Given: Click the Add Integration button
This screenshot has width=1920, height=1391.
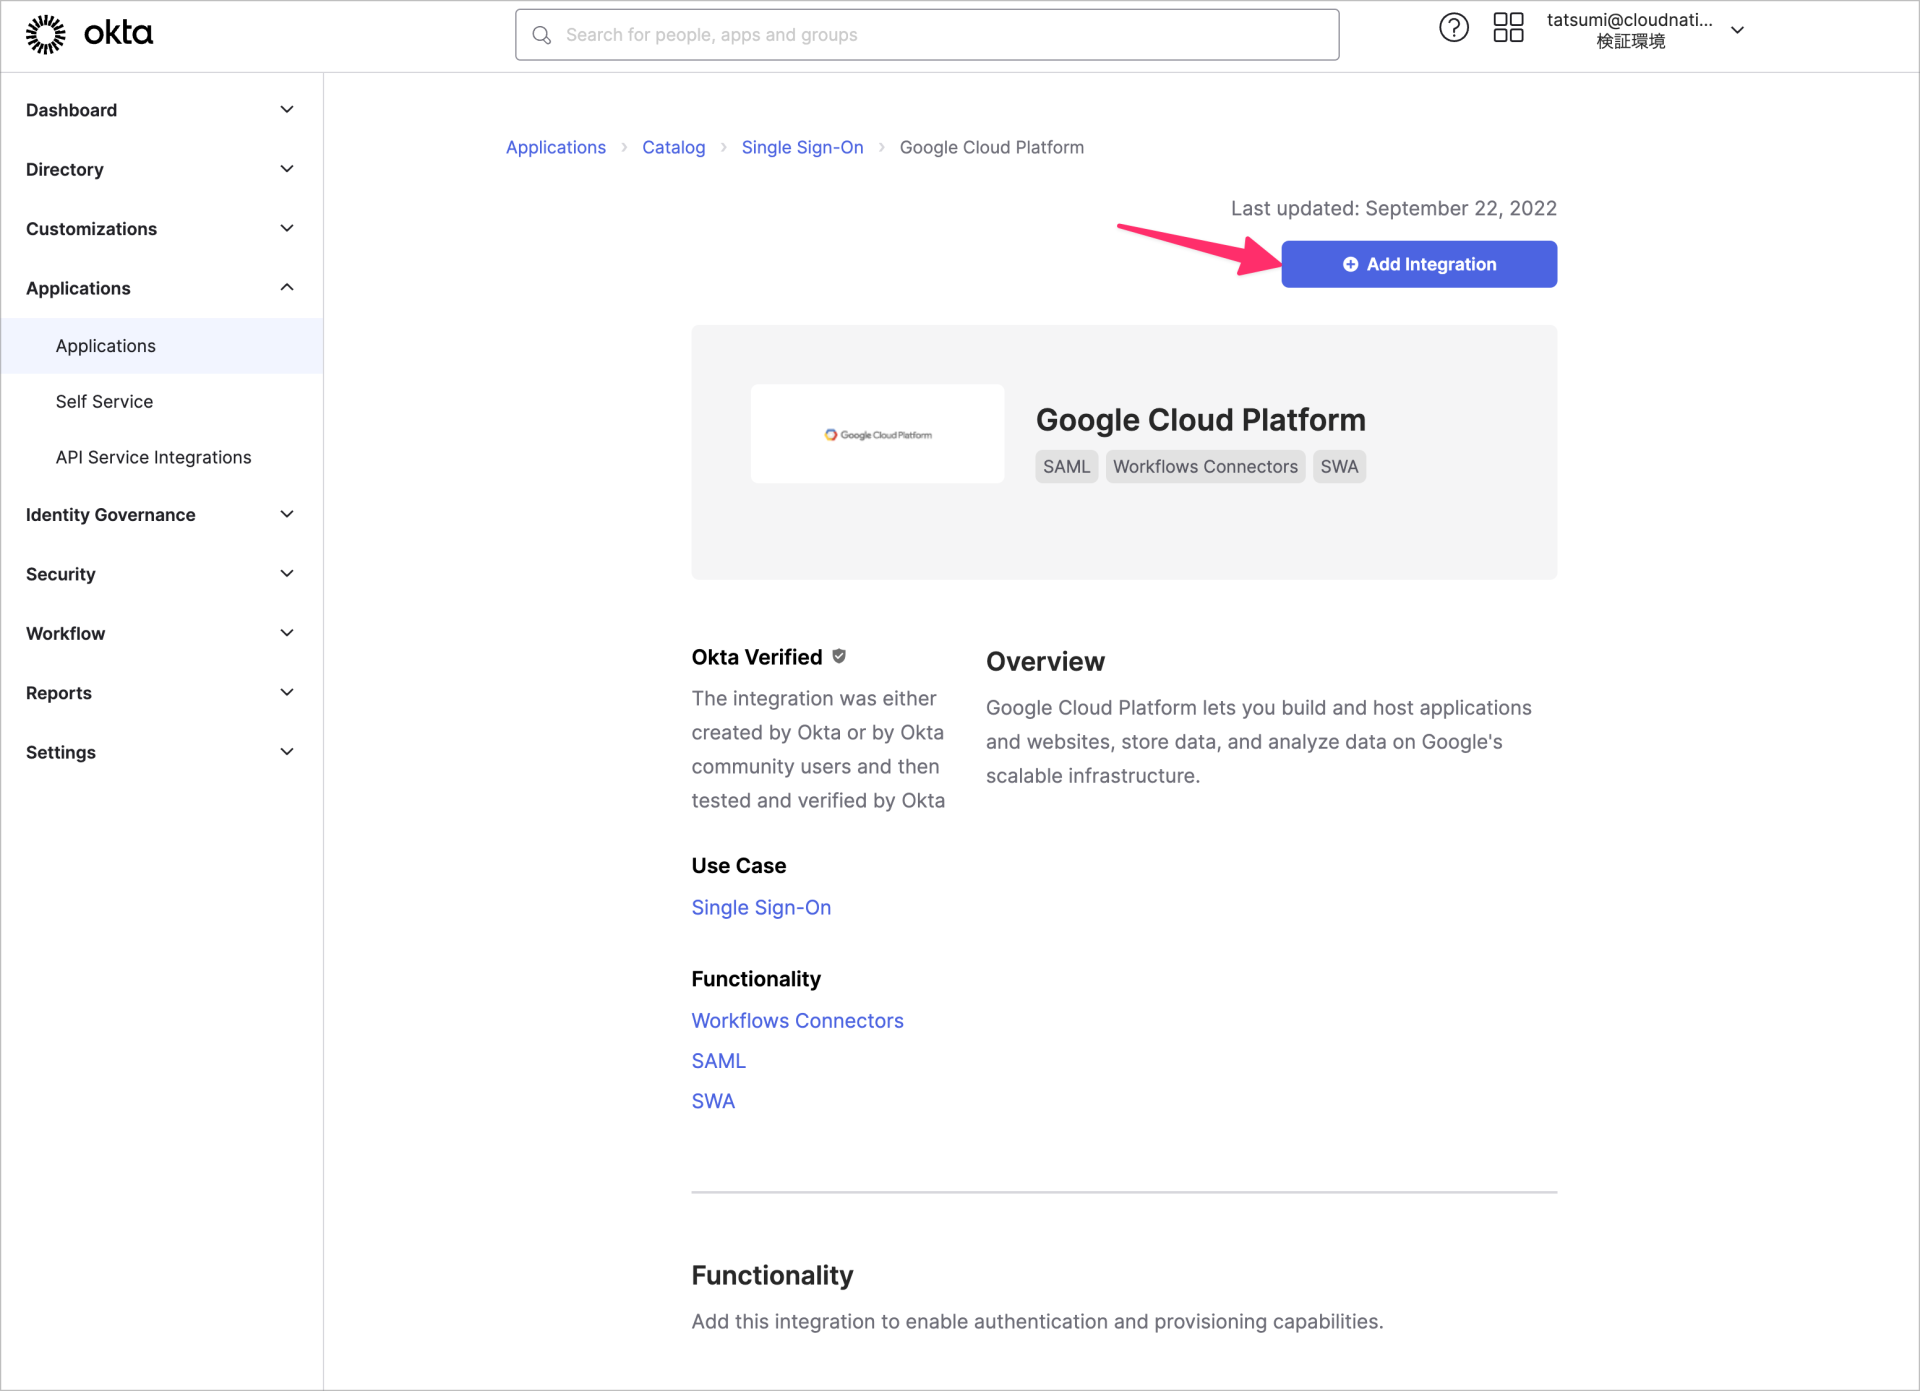Looking at the screenshot, I should (1418, 264).
